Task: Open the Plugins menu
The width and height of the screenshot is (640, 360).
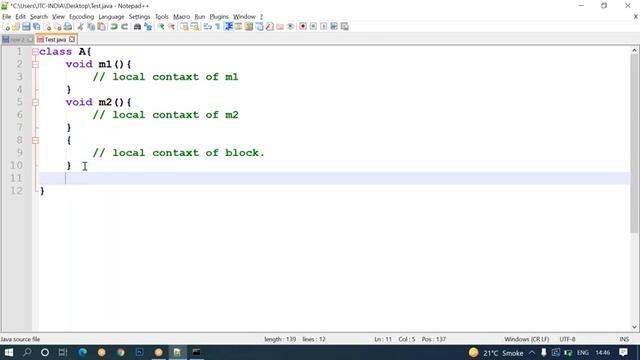Action: point(219,17)
